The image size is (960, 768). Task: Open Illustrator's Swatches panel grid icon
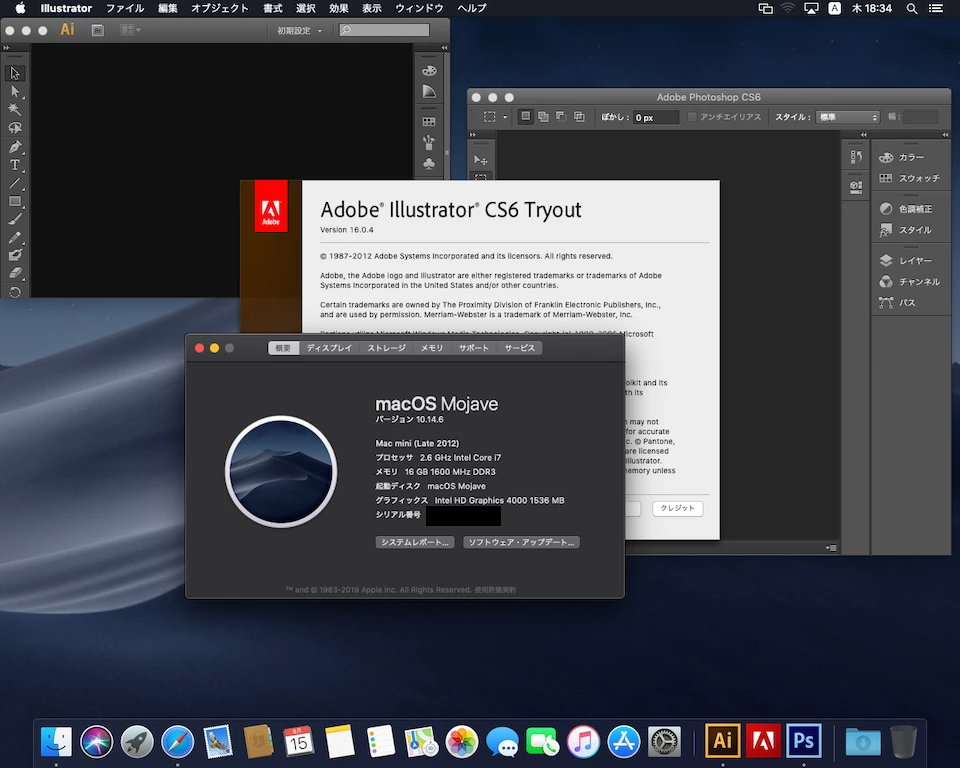click(429, 122)
